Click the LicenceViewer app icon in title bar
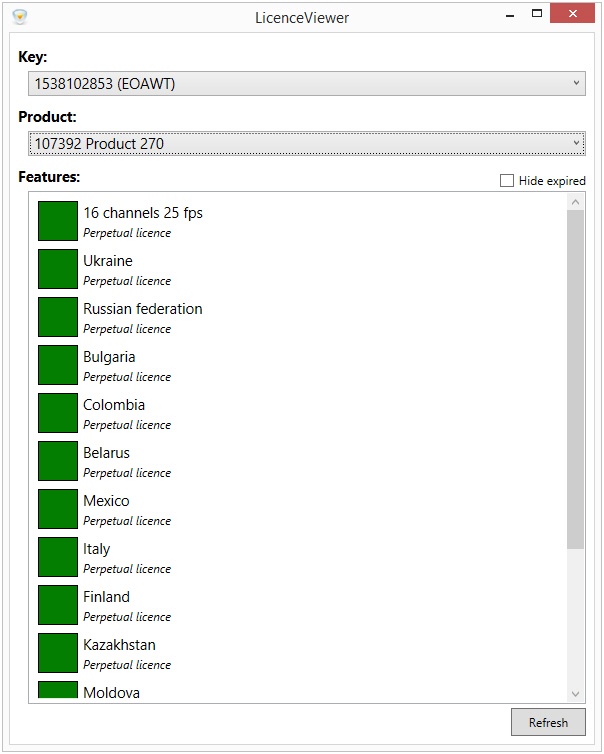Screen dimensions: 604x754 pyautogui.click(x=20, y=16)
